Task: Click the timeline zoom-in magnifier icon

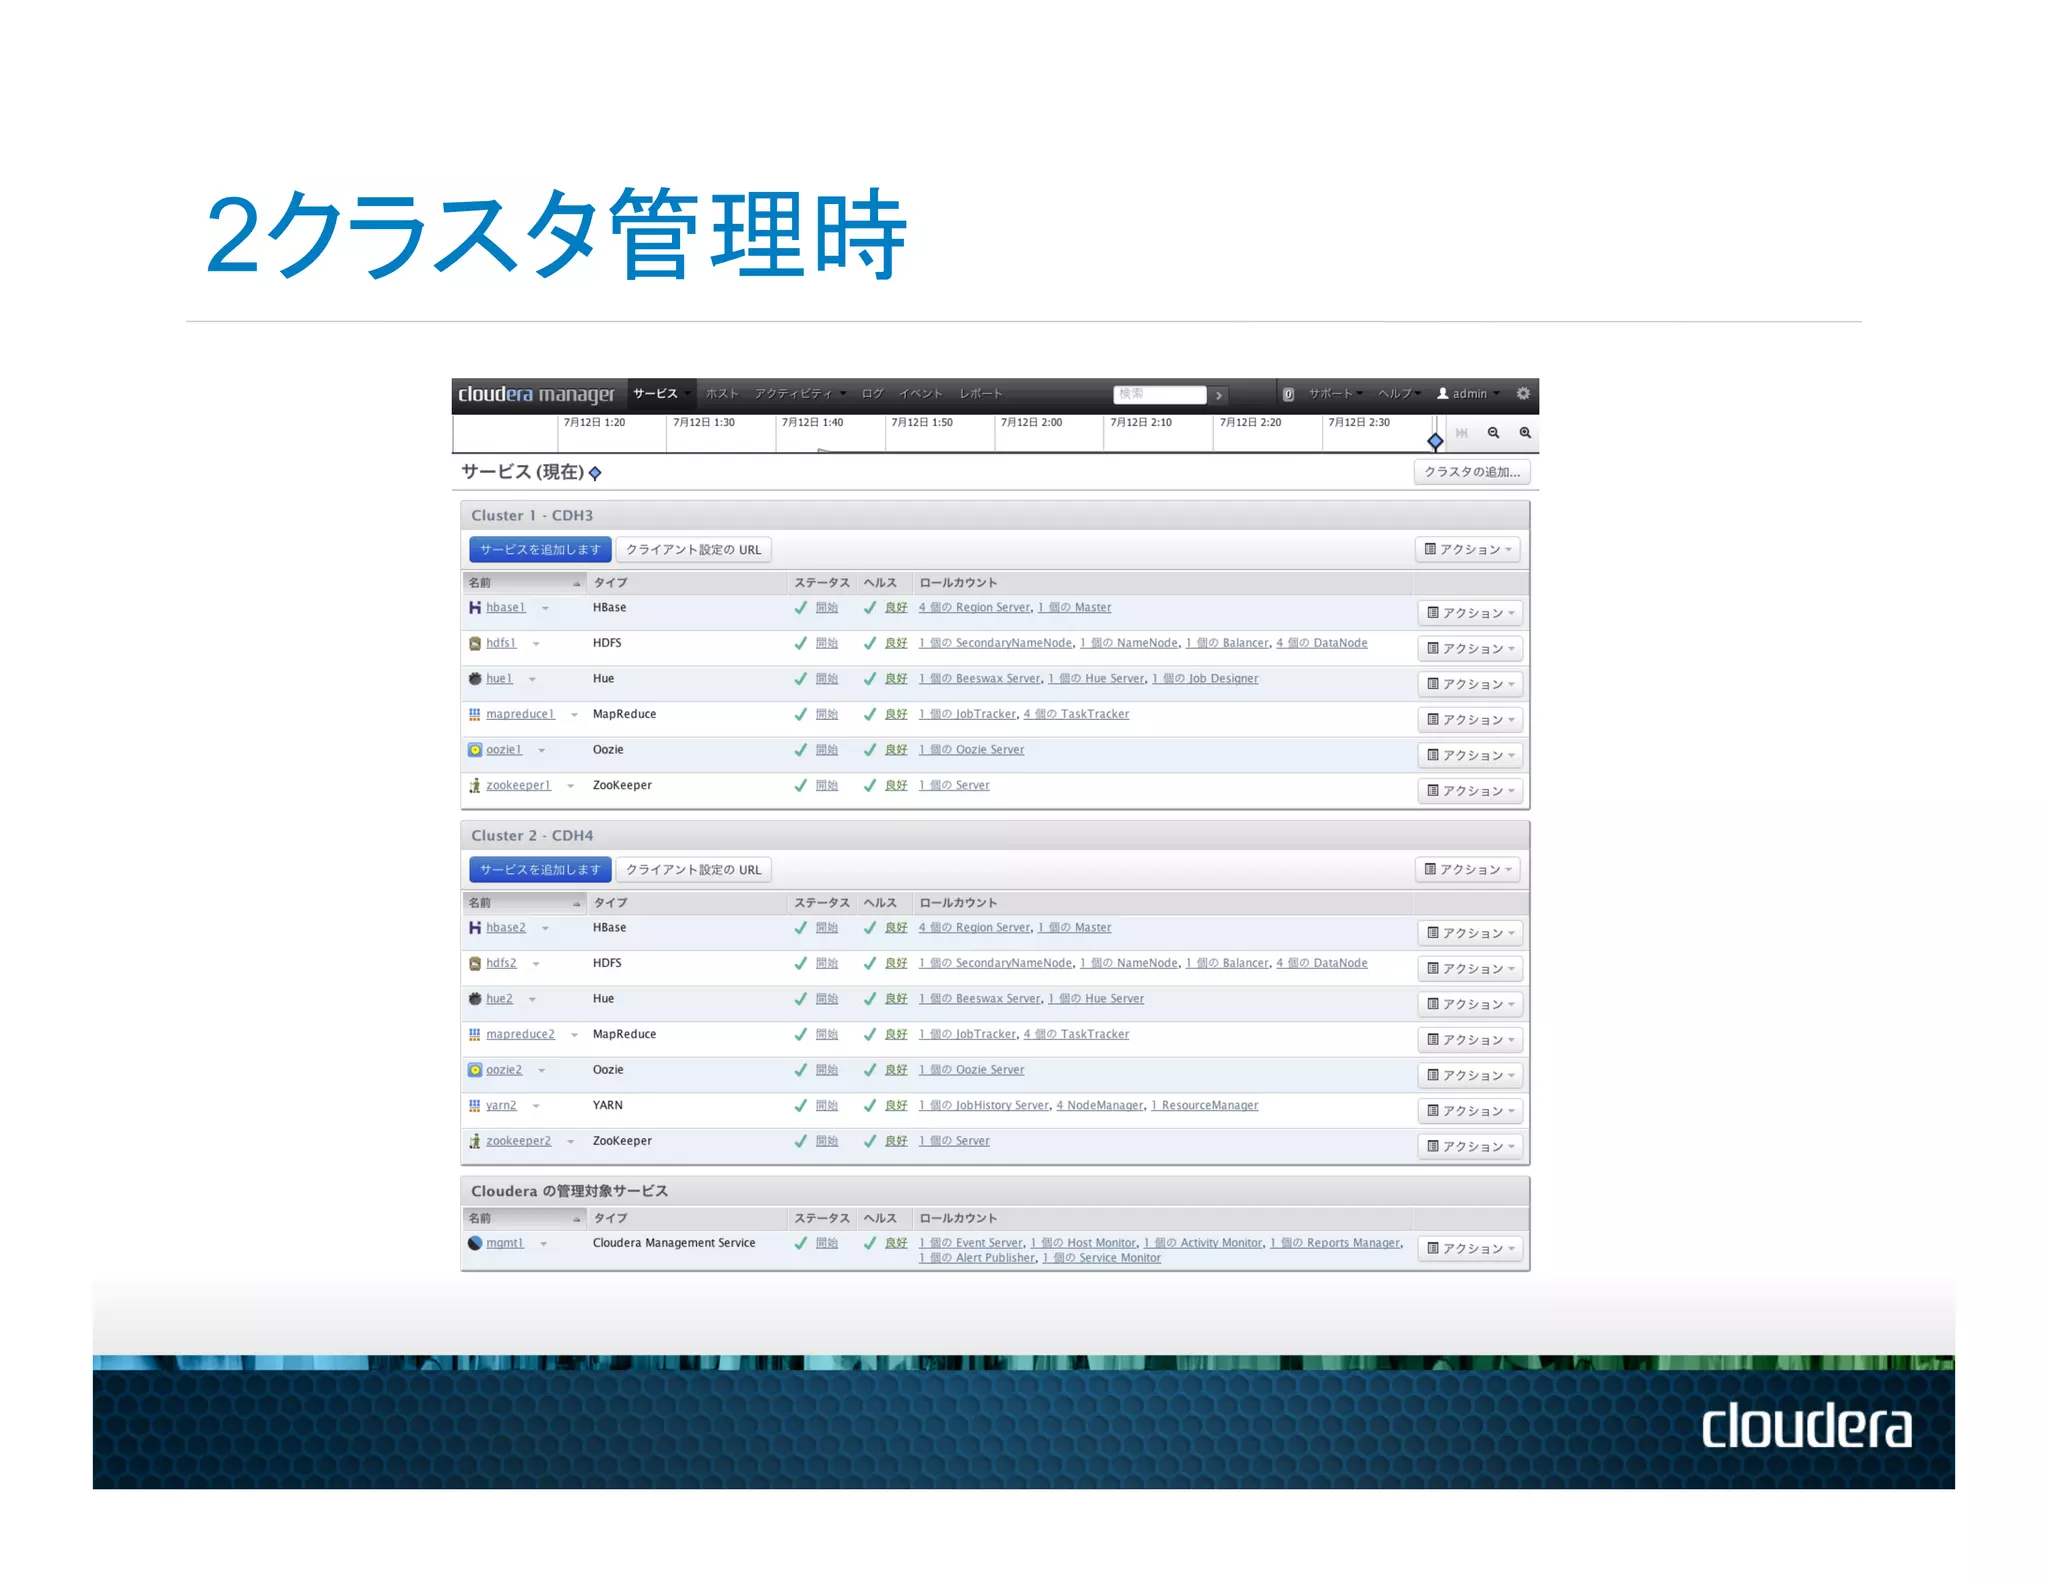Action: pos(1525,433)
